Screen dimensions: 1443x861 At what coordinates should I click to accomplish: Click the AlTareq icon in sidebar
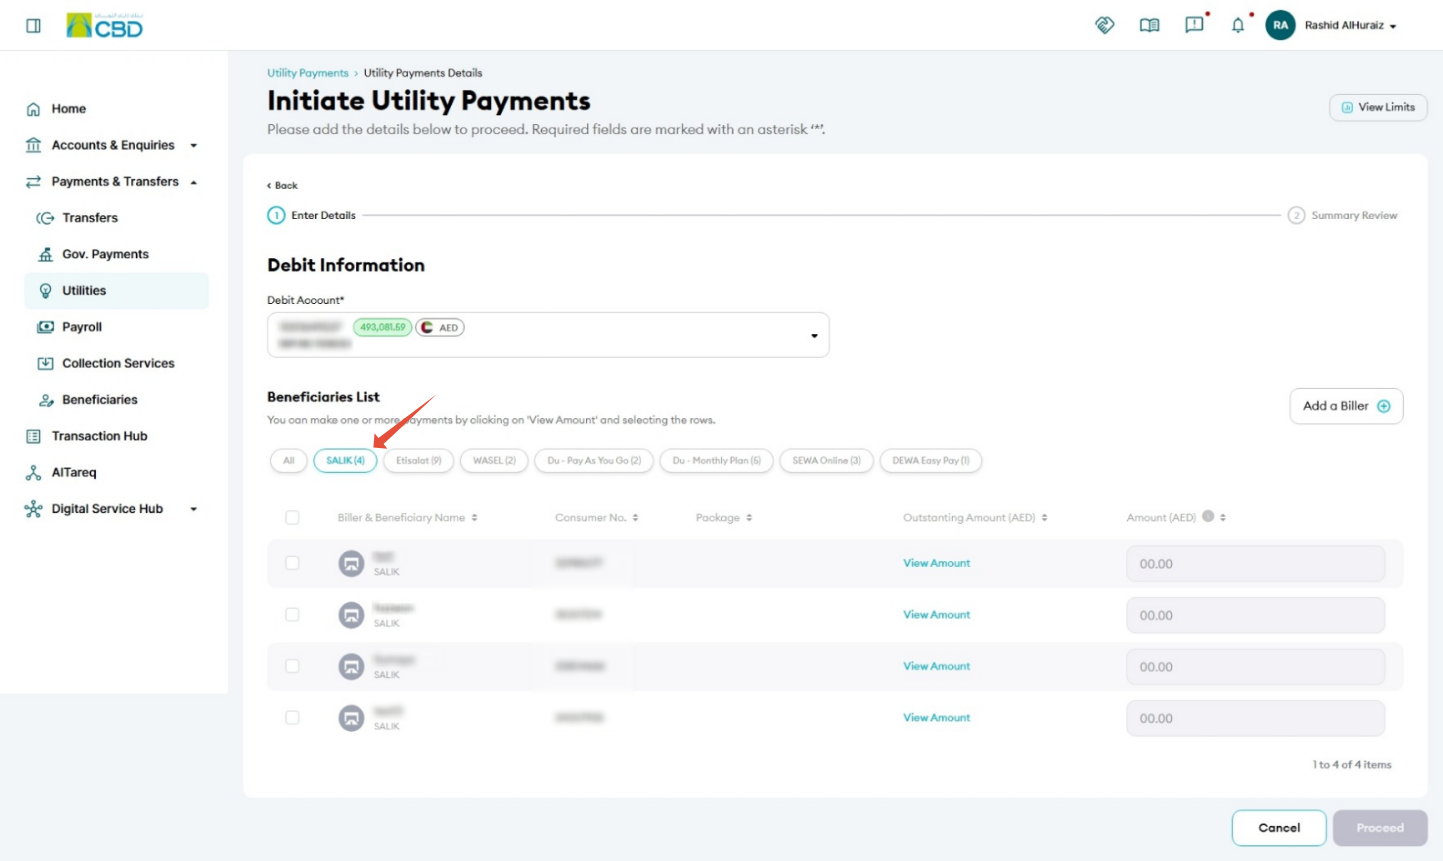tap(33, 473)
